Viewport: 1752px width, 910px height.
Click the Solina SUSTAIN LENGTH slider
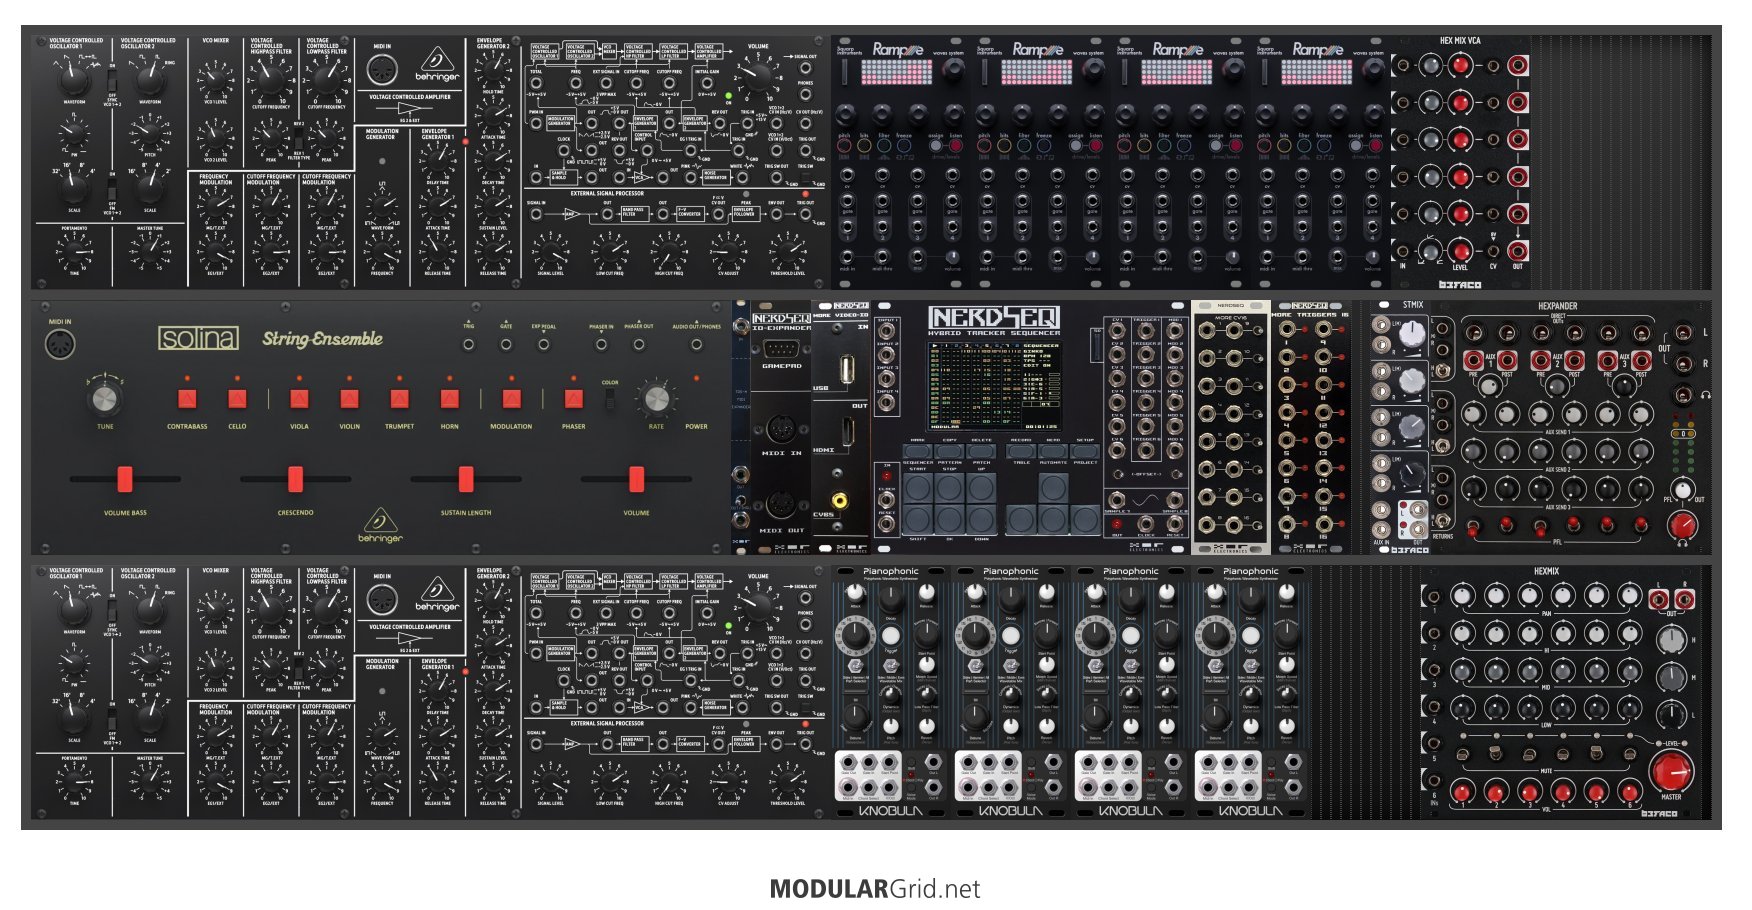(466, 479)
